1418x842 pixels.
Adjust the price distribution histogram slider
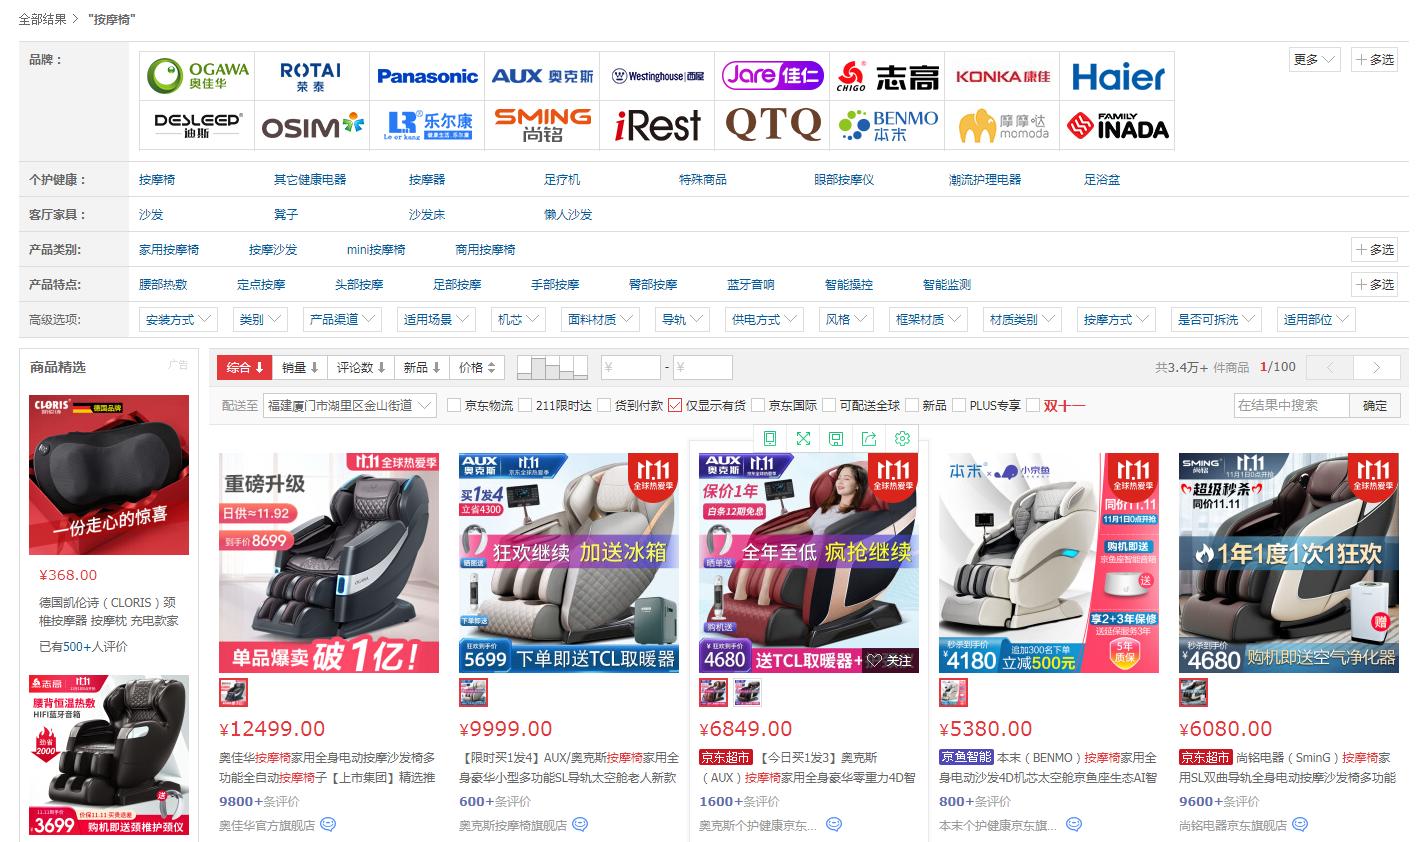pyautogui.click(x=554, y=367)
